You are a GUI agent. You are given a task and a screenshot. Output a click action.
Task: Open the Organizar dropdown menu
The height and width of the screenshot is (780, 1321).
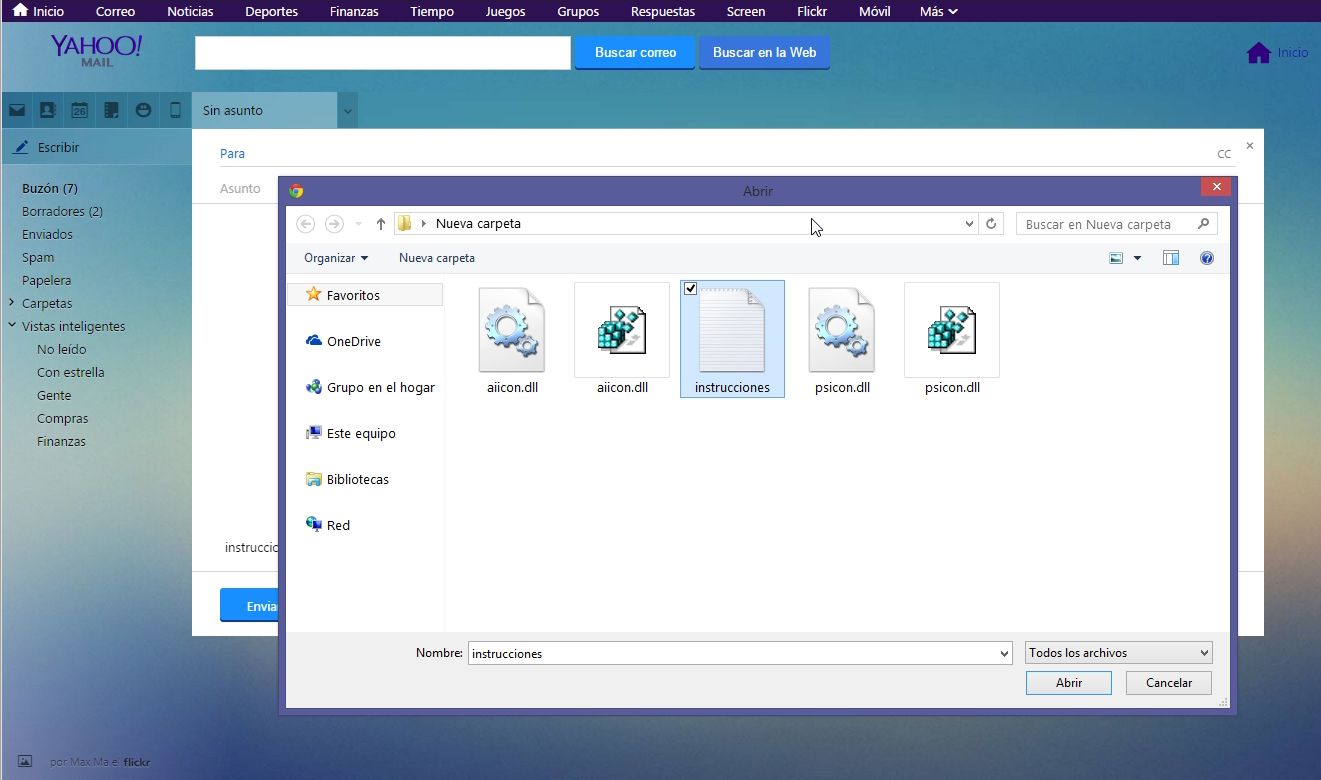336,258
